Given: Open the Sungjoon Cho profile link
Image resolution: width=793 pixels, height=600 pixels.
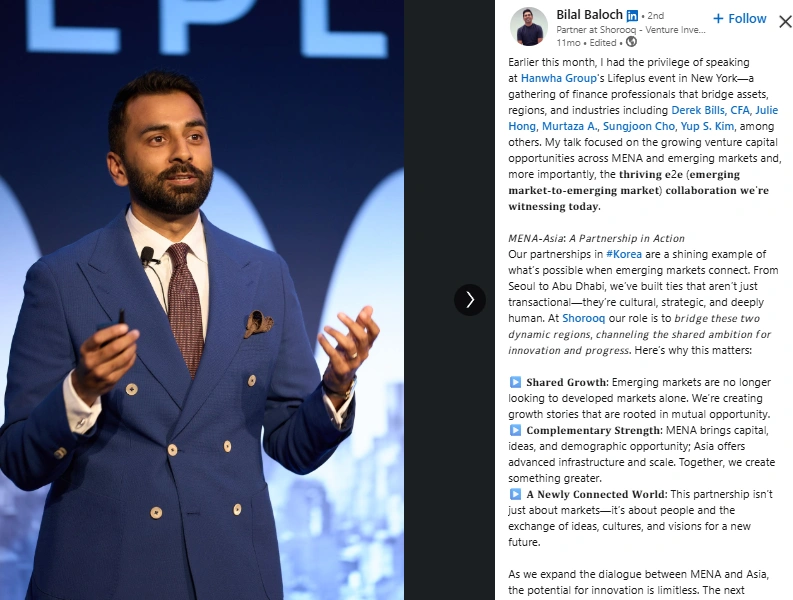Looking at the screenshot, I should click(x=639, y=126).
